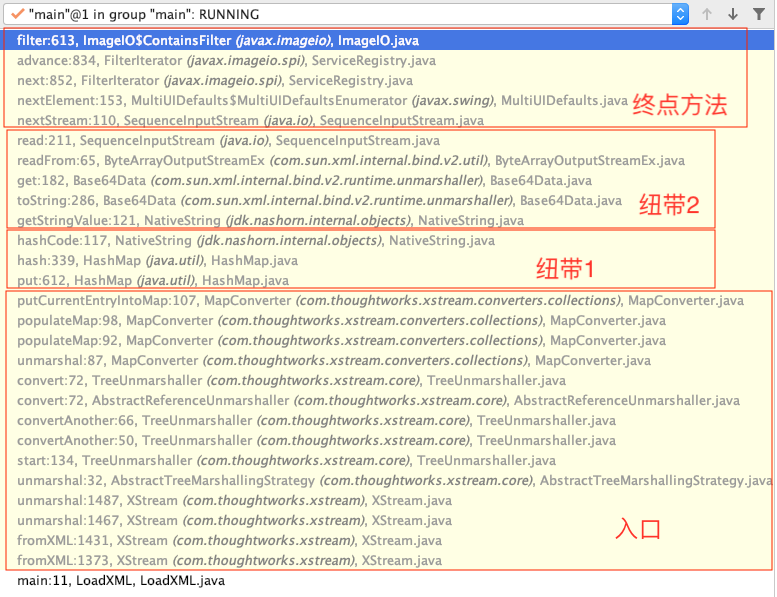The height and width of the screenshot is (597, 777).
Task: Select frame getStringValue:121, NativeString
Action: (x=388, y=220)
